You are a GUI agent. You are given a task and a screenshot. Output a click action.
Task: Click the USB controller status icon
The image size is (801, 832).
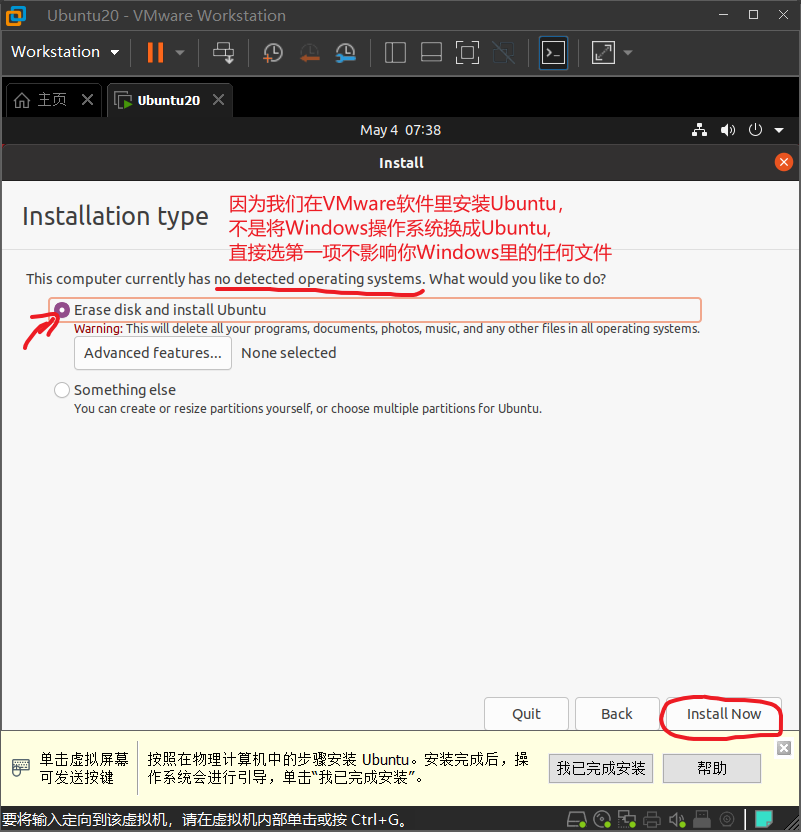(702, 820)
